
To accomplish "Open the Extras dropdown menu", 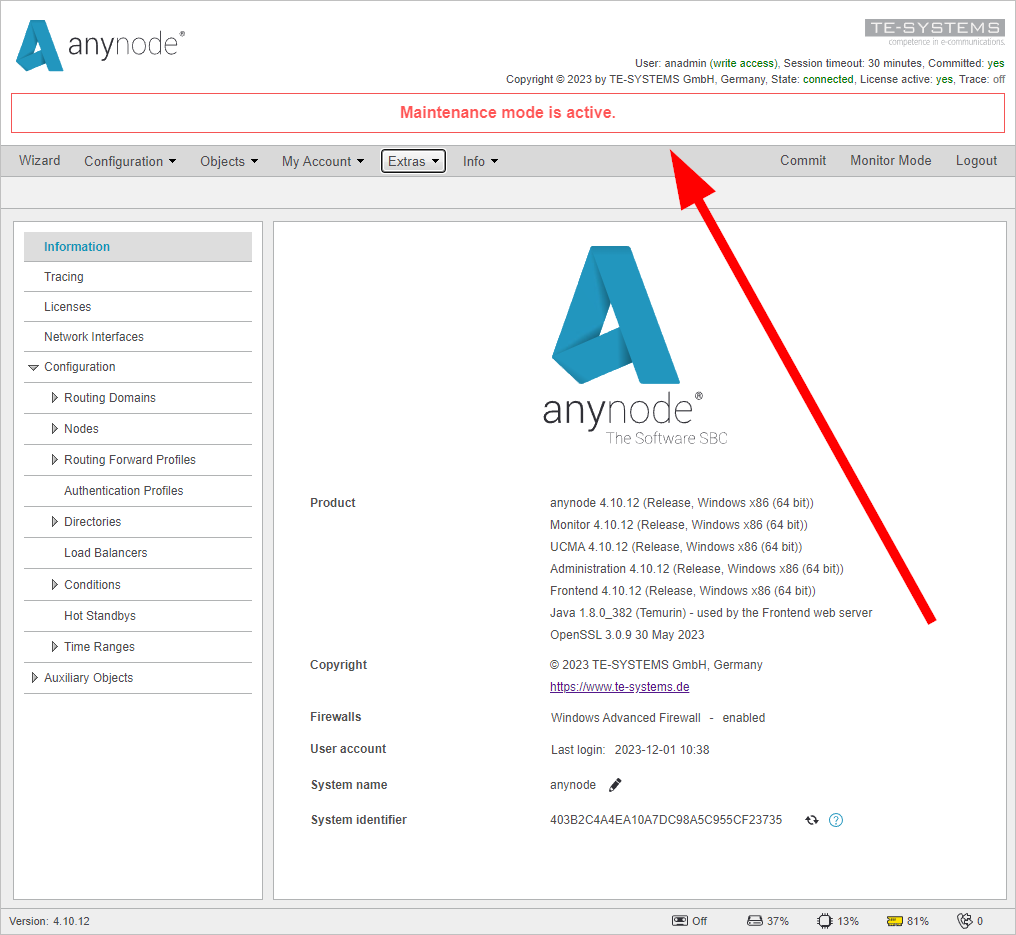I will click(413, 161).
